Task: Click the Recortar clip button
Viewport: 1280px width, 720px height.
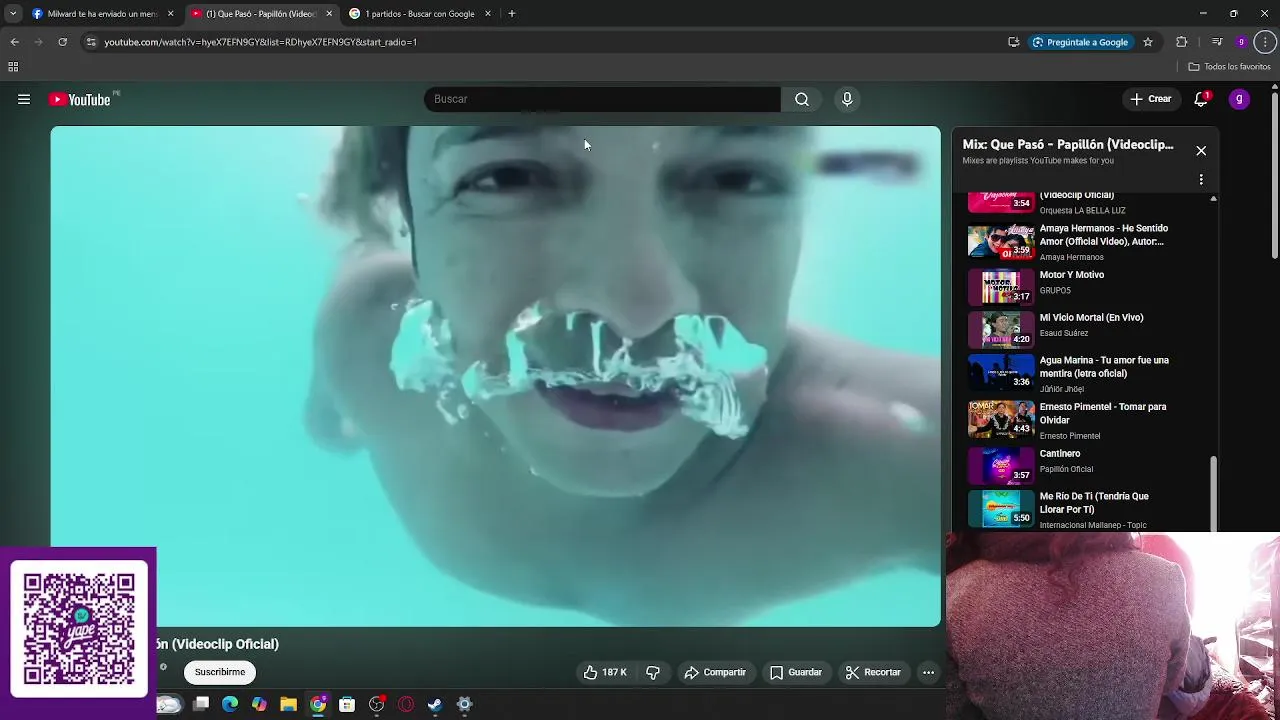Action: click(x=873, y=672)
